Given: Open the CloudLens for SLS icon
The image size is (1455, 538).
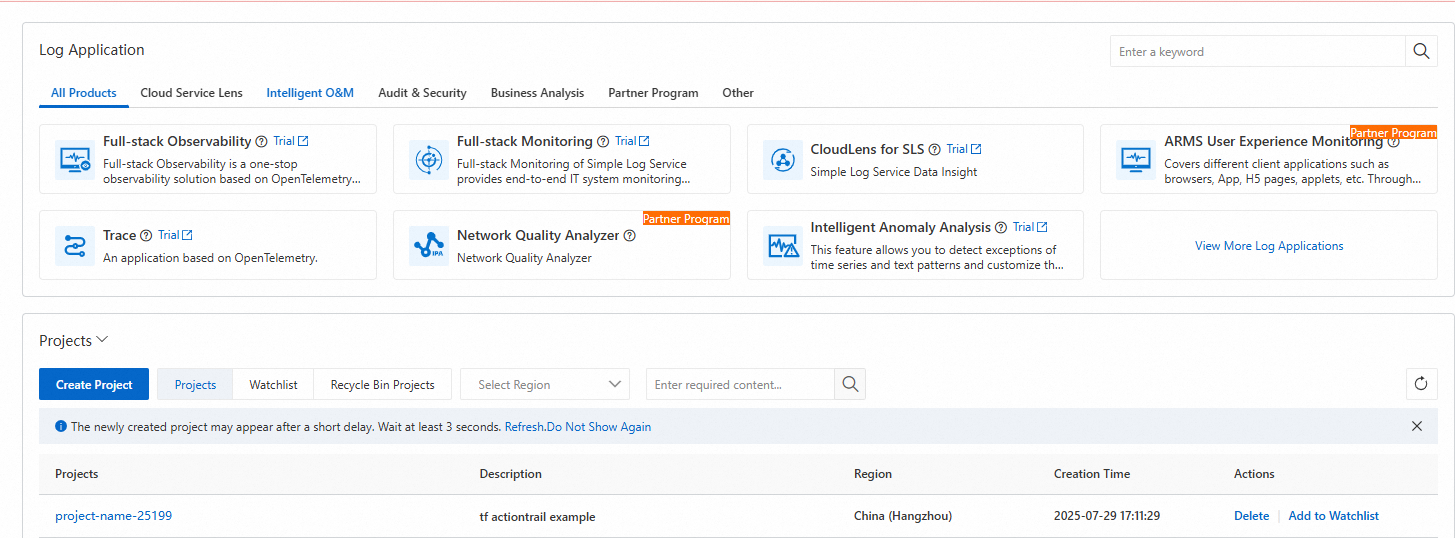Looking at the screenshot, I should coord(783,159).
